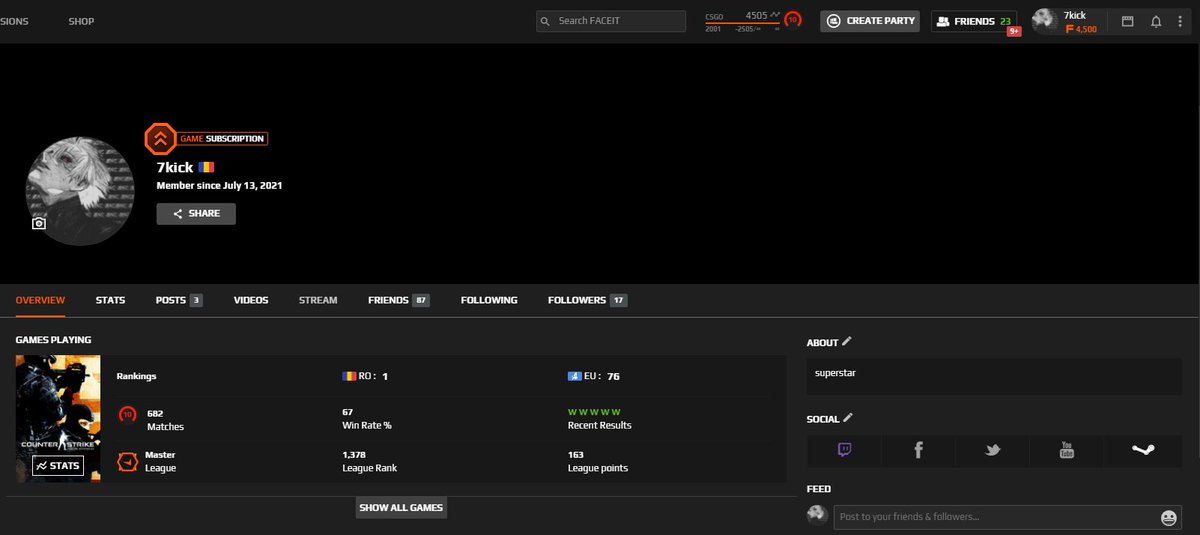Edit the Social section pencil
Viewport: 1200px width, 535px height.
pos(848,418)
